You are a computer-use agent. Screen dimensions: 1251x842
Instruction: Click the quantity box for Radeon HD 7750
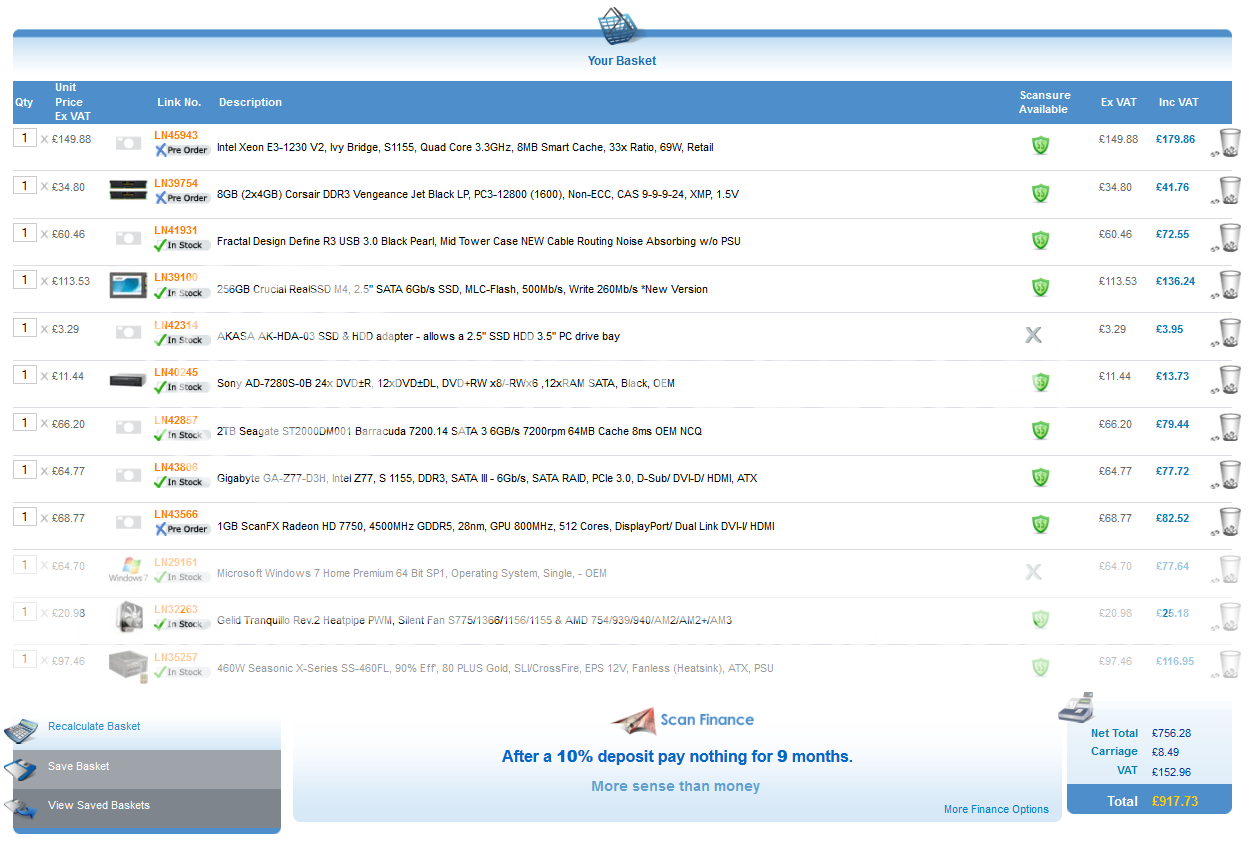[25, 516]
